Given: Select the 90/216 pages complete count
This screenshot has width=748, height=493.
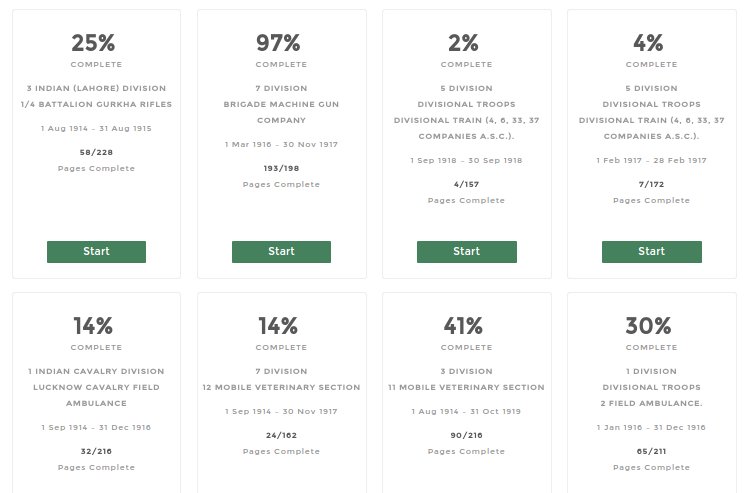Looking at the screenshot, I should (466, 435).
